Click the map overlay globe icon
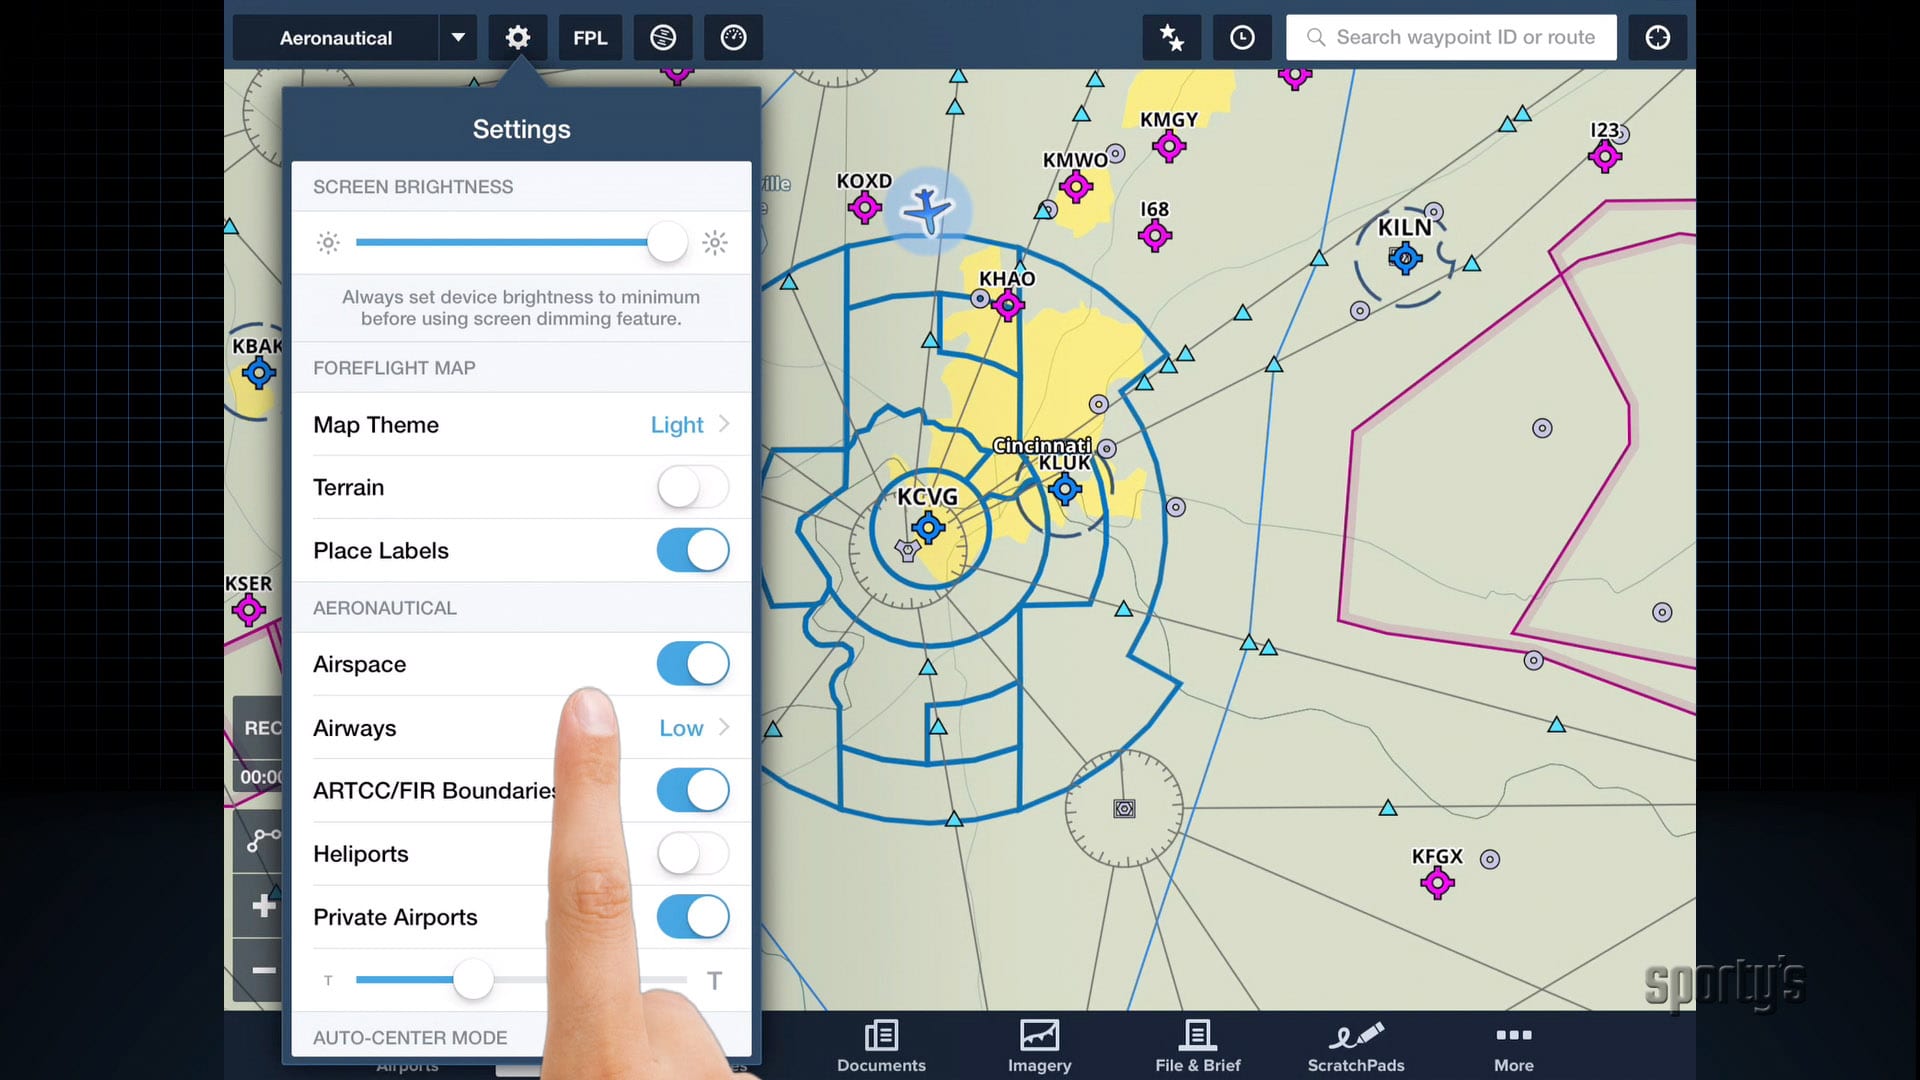Image resolution: width=1920 pixels, height=1080 pixels. tap(663, 38)
